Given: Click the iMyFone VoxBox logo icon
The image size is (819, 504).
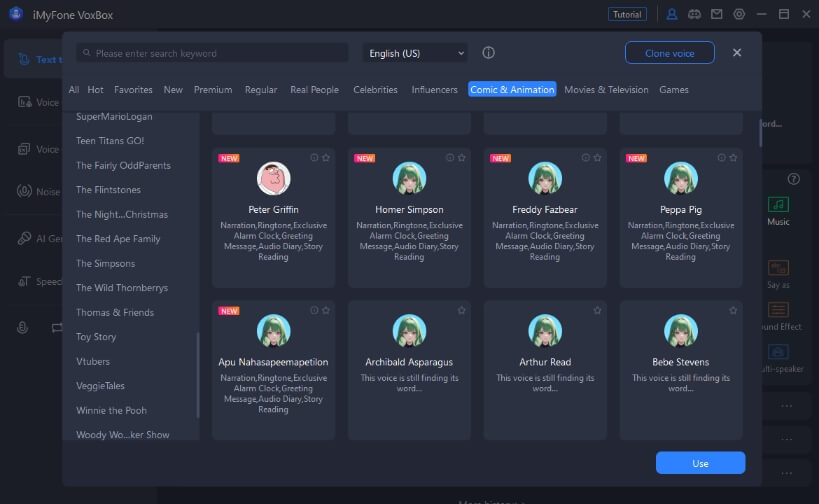Looking at the screenshot, I should click(x=16, y=14).
